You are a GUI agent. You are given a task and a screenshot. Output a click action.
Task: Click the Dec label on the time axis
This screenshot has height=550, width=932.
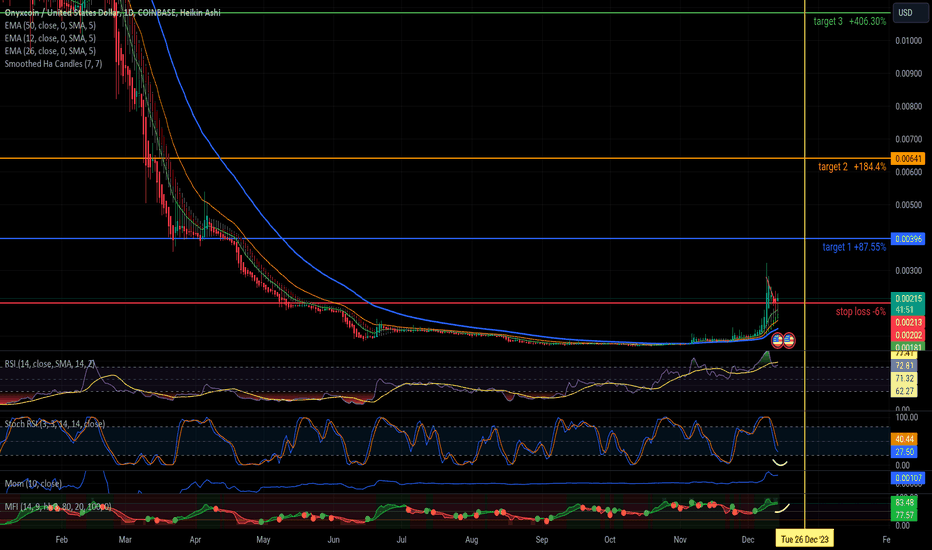[x=748, y=539]
